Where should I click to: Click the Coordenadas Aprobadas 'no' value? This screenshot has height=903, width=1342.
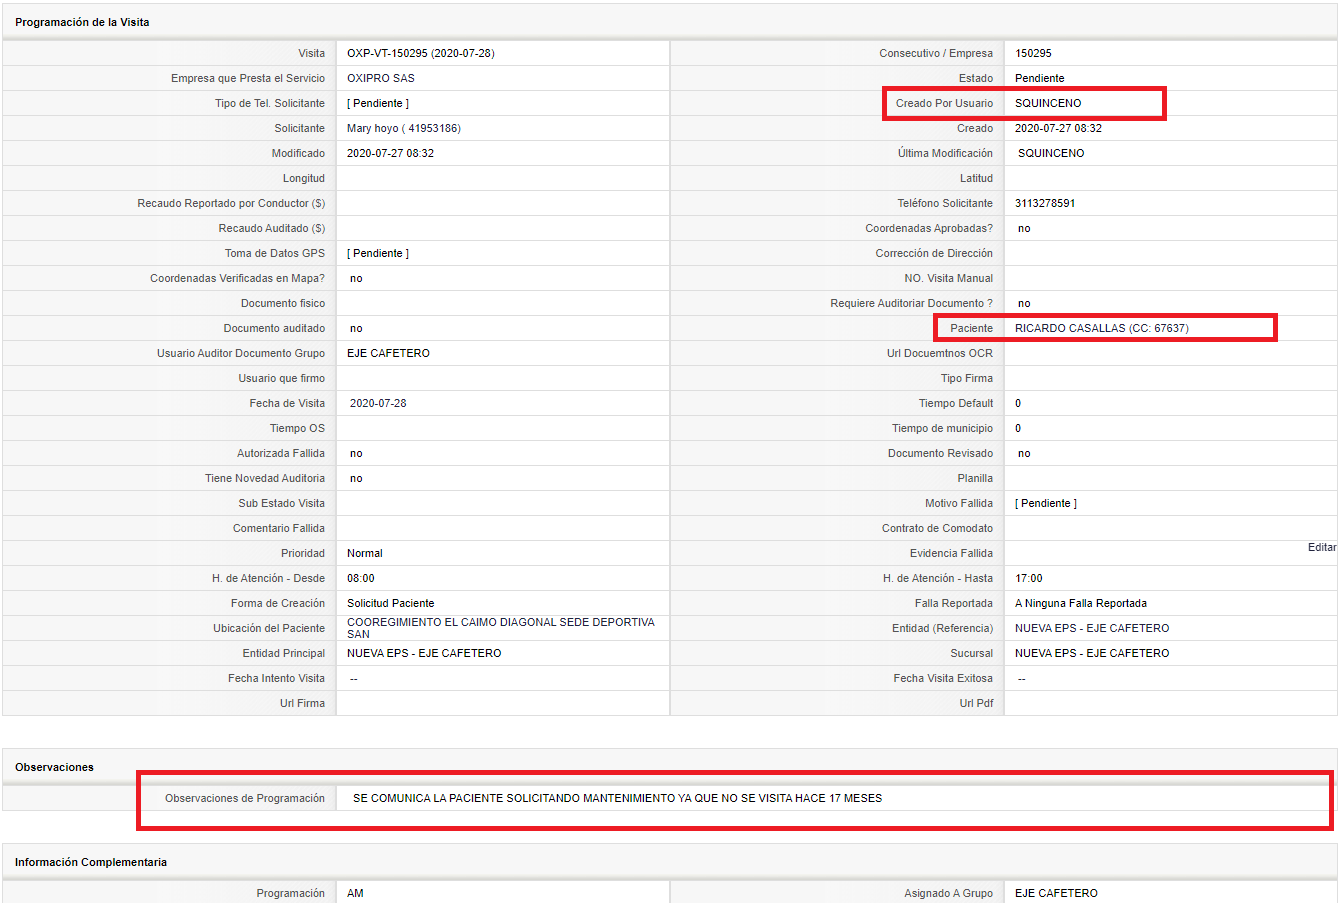[1024, 228]
